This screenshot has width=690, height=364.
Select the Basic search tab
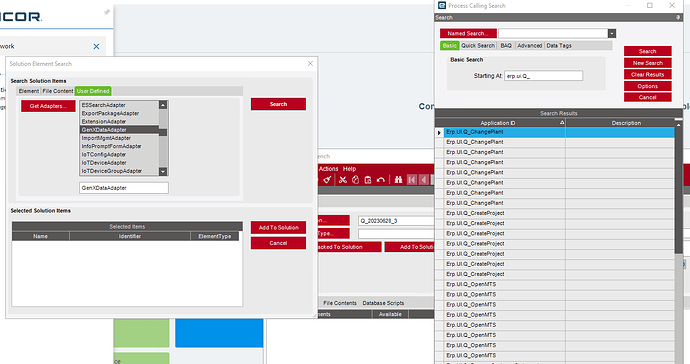pos(449,46)
